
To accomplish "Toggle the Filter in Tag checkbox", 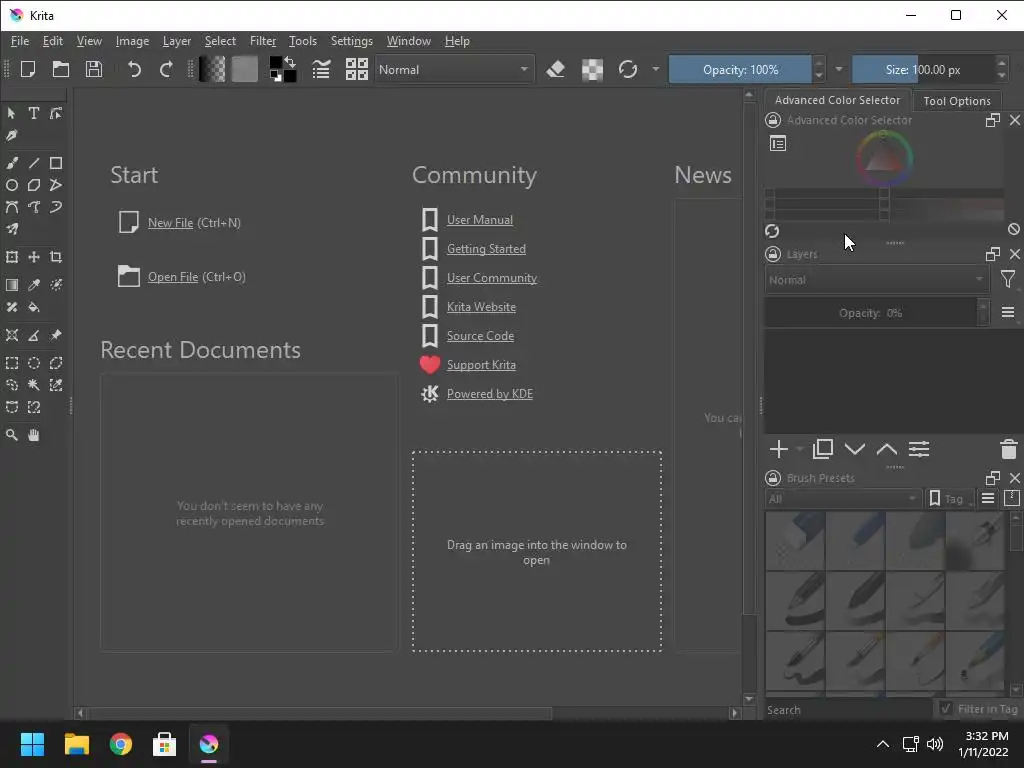I will 946,709.
